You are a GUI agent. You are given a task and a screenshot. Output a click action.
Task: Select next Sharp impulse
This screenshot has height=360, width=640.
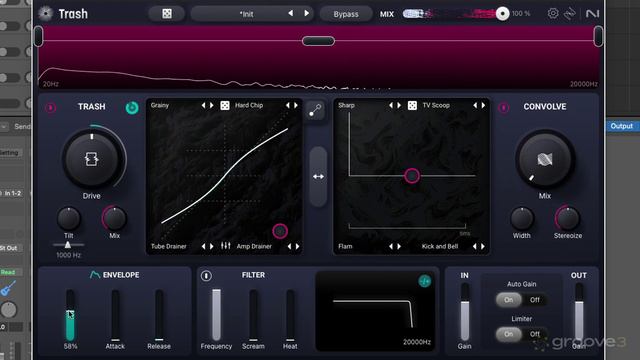pos(399,105)
